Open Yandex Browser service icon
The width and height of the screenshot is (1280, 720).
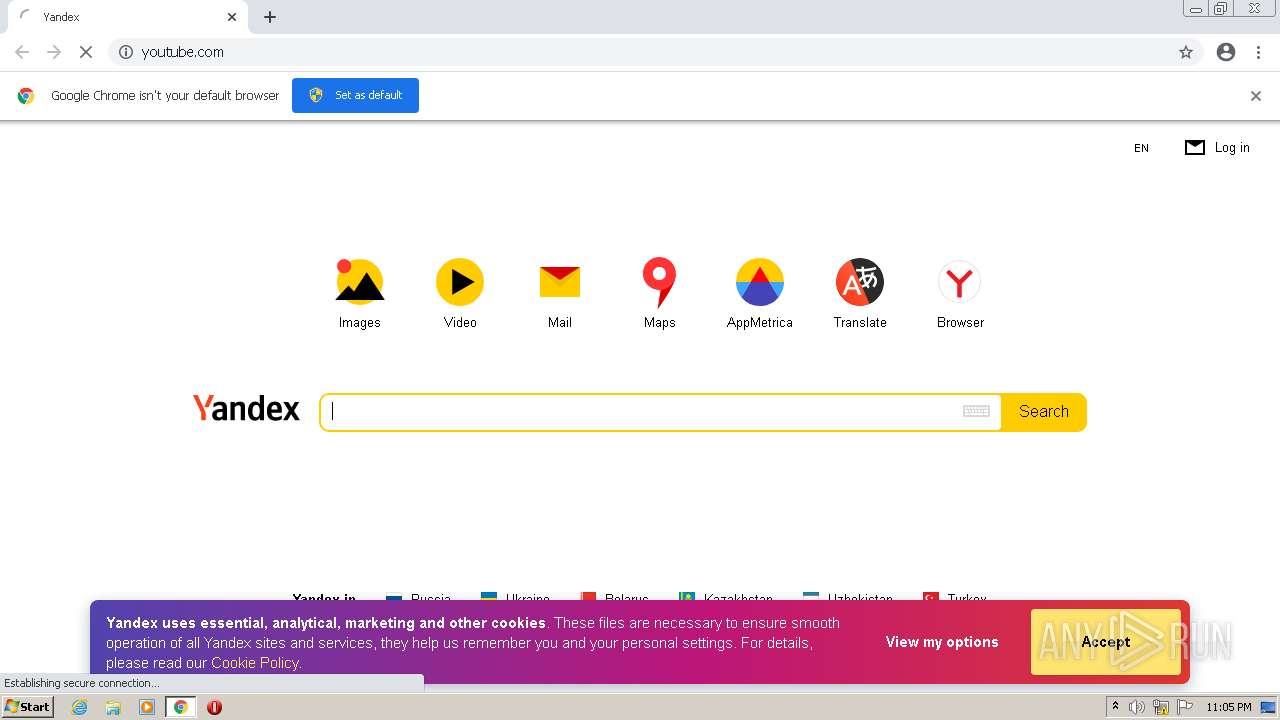pyautogui.click(x=960, y=282)
